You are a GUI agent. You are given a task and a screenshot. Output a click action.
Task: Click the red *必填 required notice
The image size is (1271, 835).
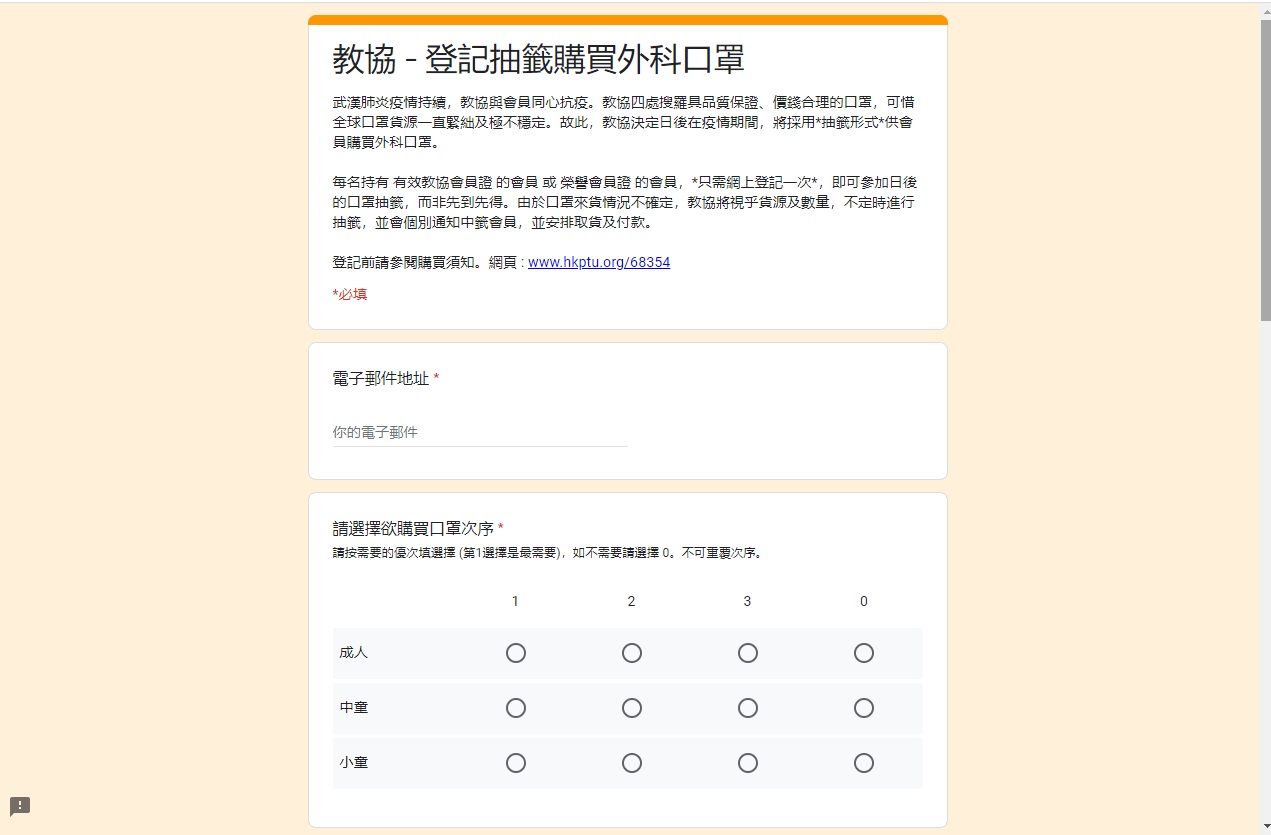[x=349, y=295]
